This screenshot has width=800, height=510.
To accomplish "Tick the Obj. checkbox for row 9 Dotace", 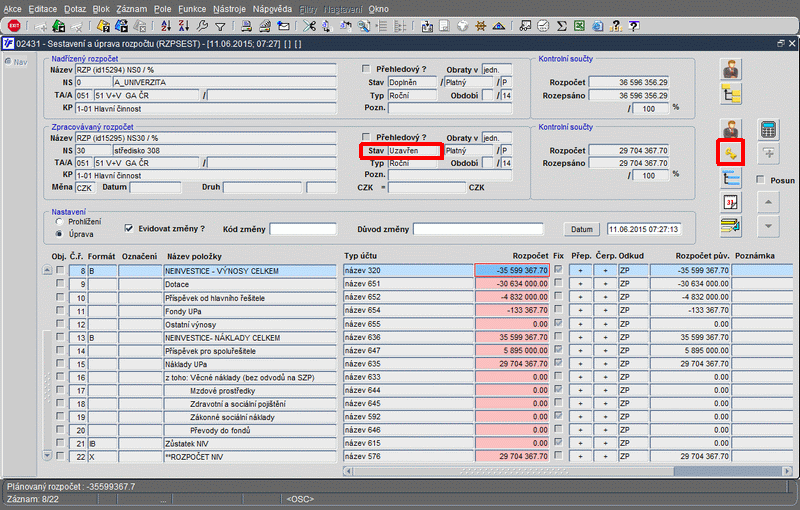I will pos(60,284).
